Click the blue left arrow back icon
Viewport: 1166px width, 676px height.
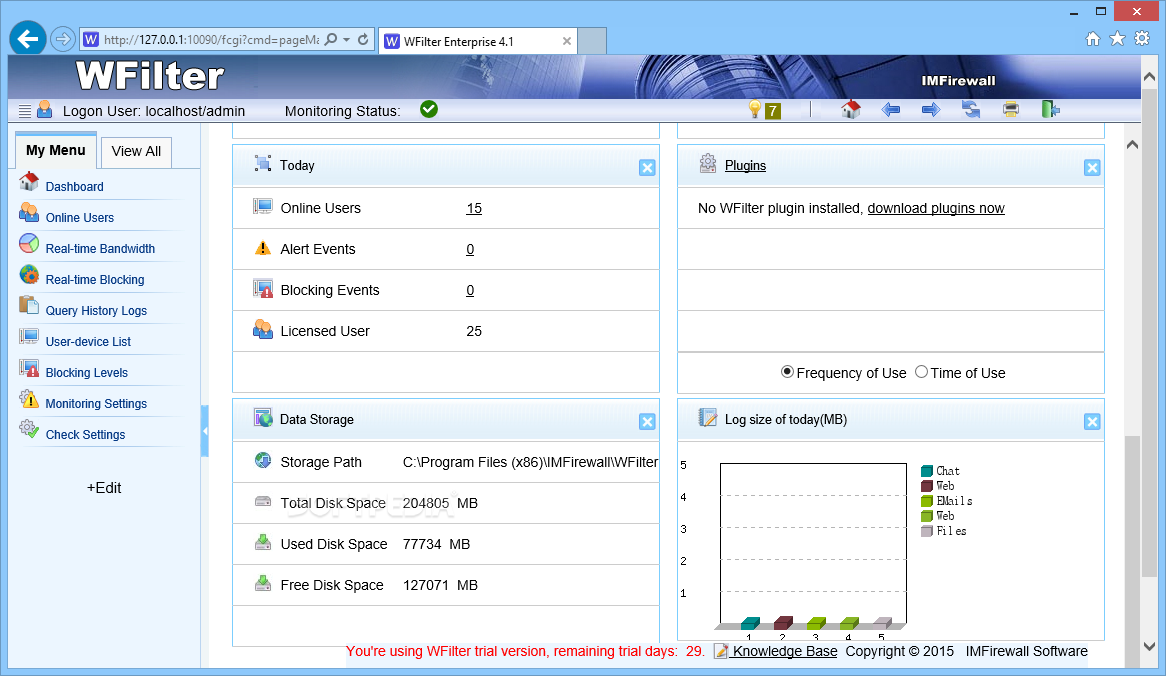891,110
